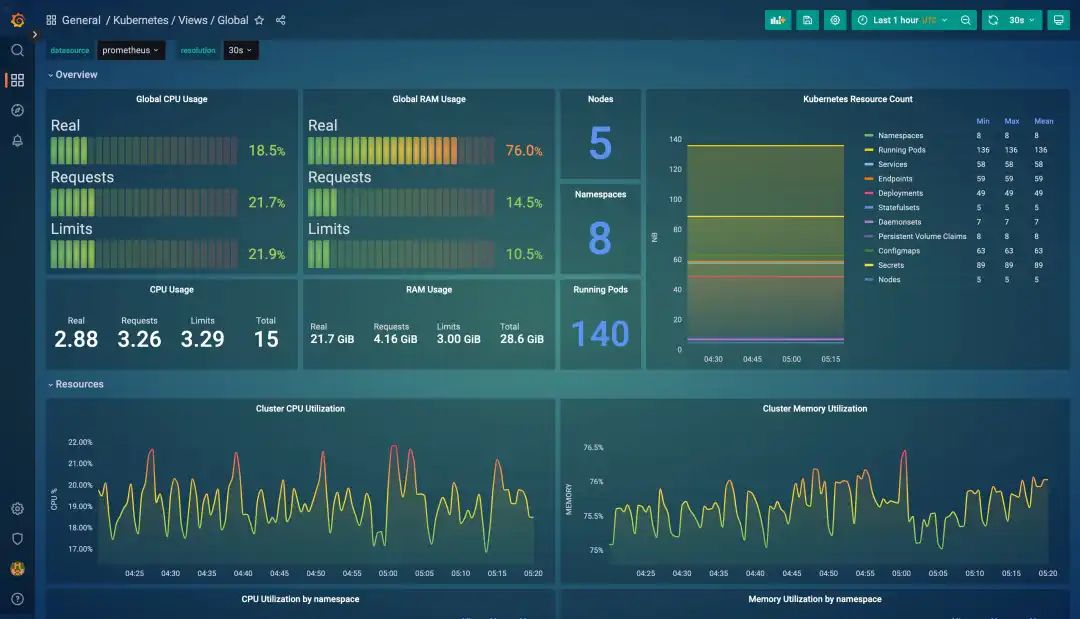Open the Explore compass icon
This screenshot has width=1080, height=619.
click(18, 110)
